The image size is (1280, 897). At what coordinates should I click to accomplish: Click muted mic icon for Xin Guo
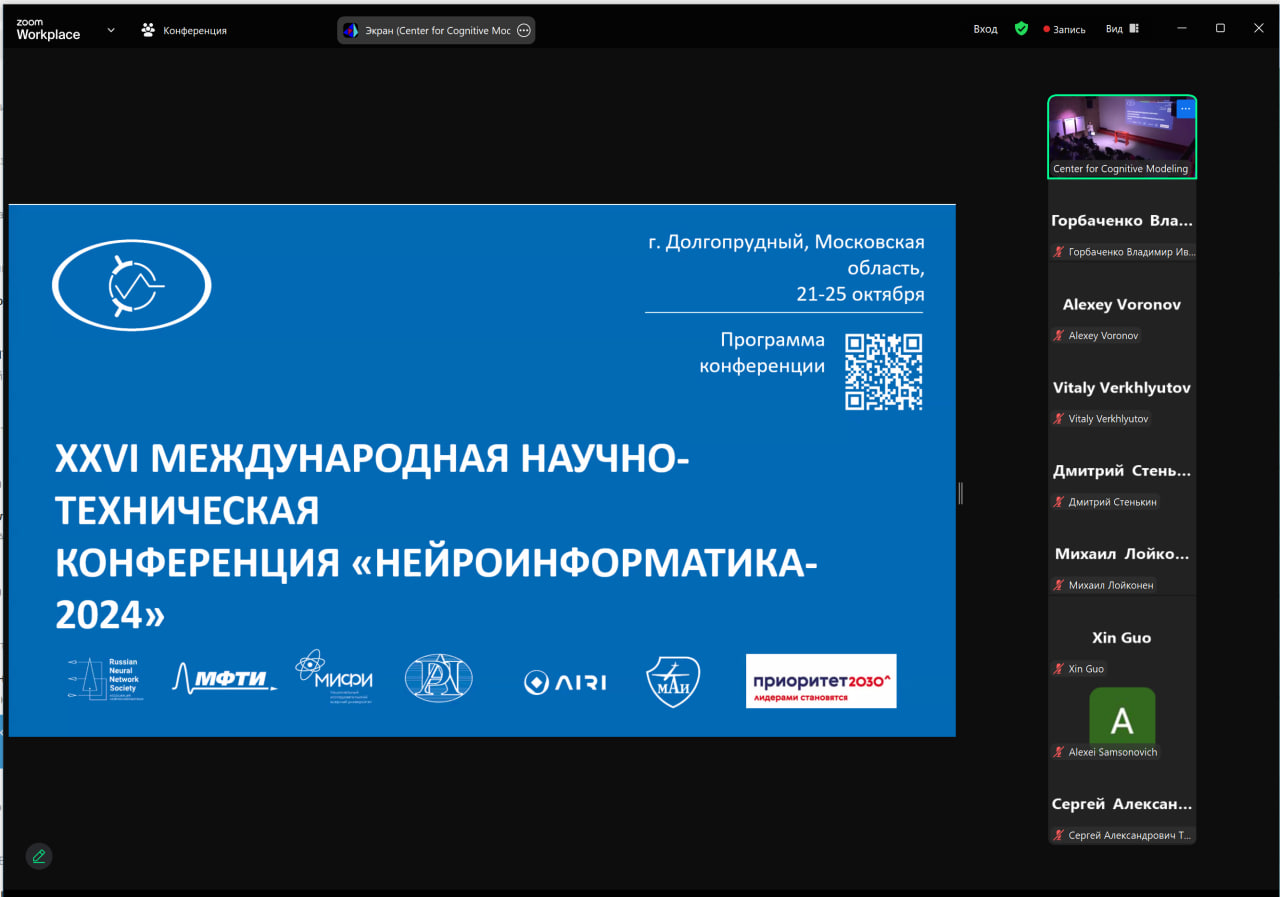pyautogui.click(x=1058, y=669)
